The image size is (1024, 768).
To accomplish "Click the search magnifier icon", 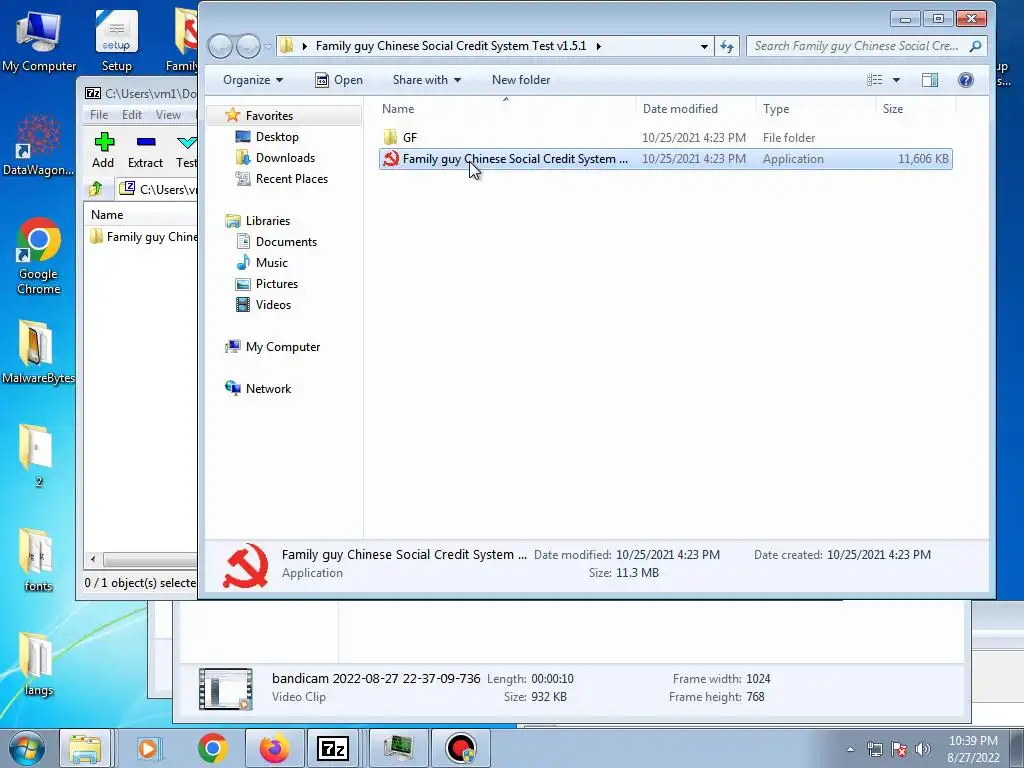I will coord(975,46).
